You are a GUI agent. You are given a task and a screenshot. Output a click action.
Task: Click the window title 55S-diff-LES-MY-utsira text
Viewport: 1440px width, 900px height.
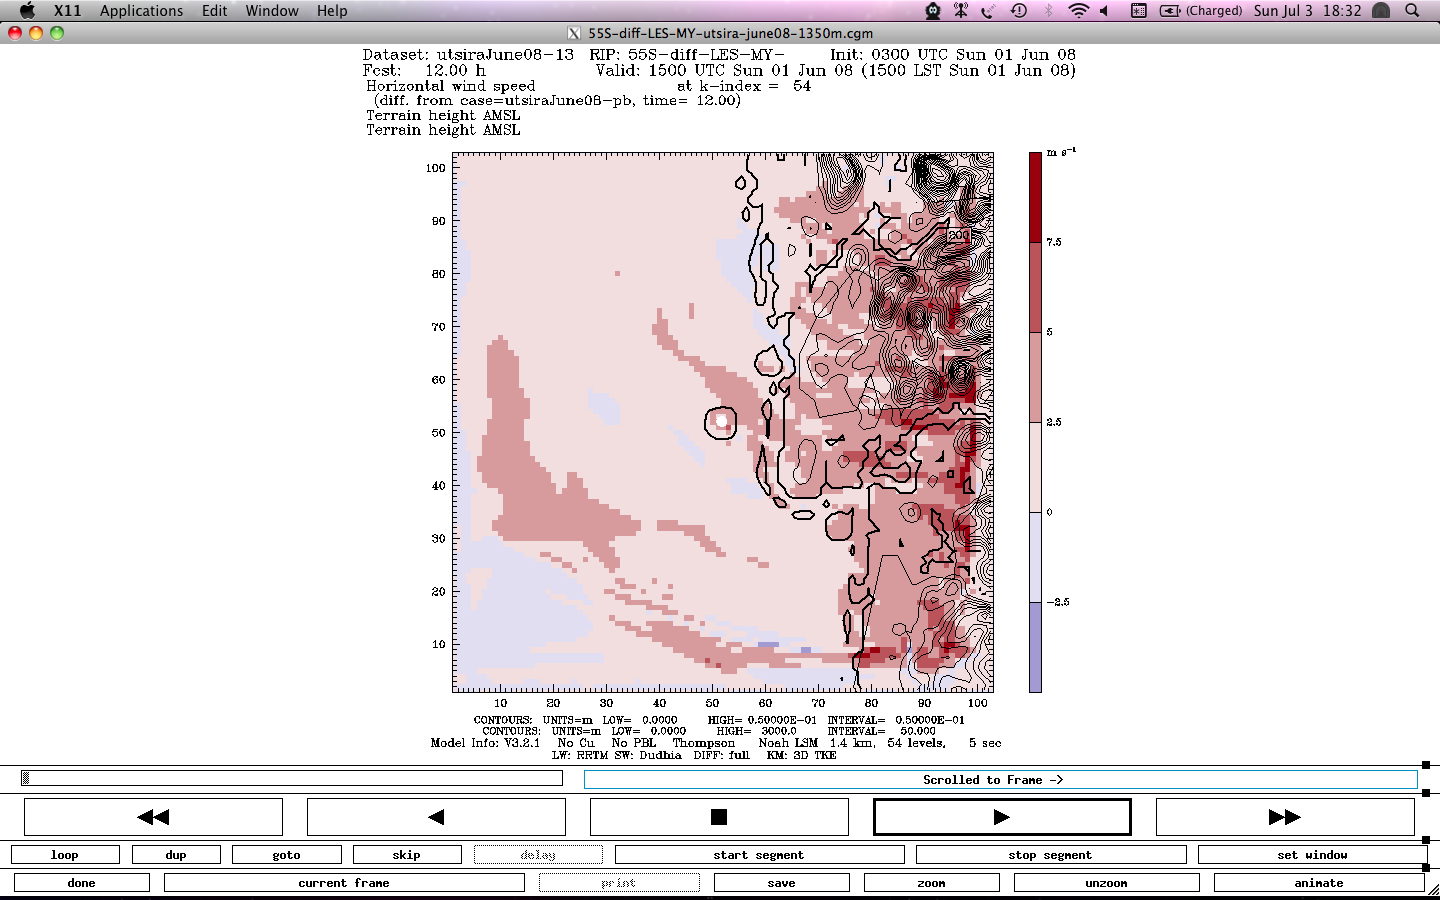point(730,33)
